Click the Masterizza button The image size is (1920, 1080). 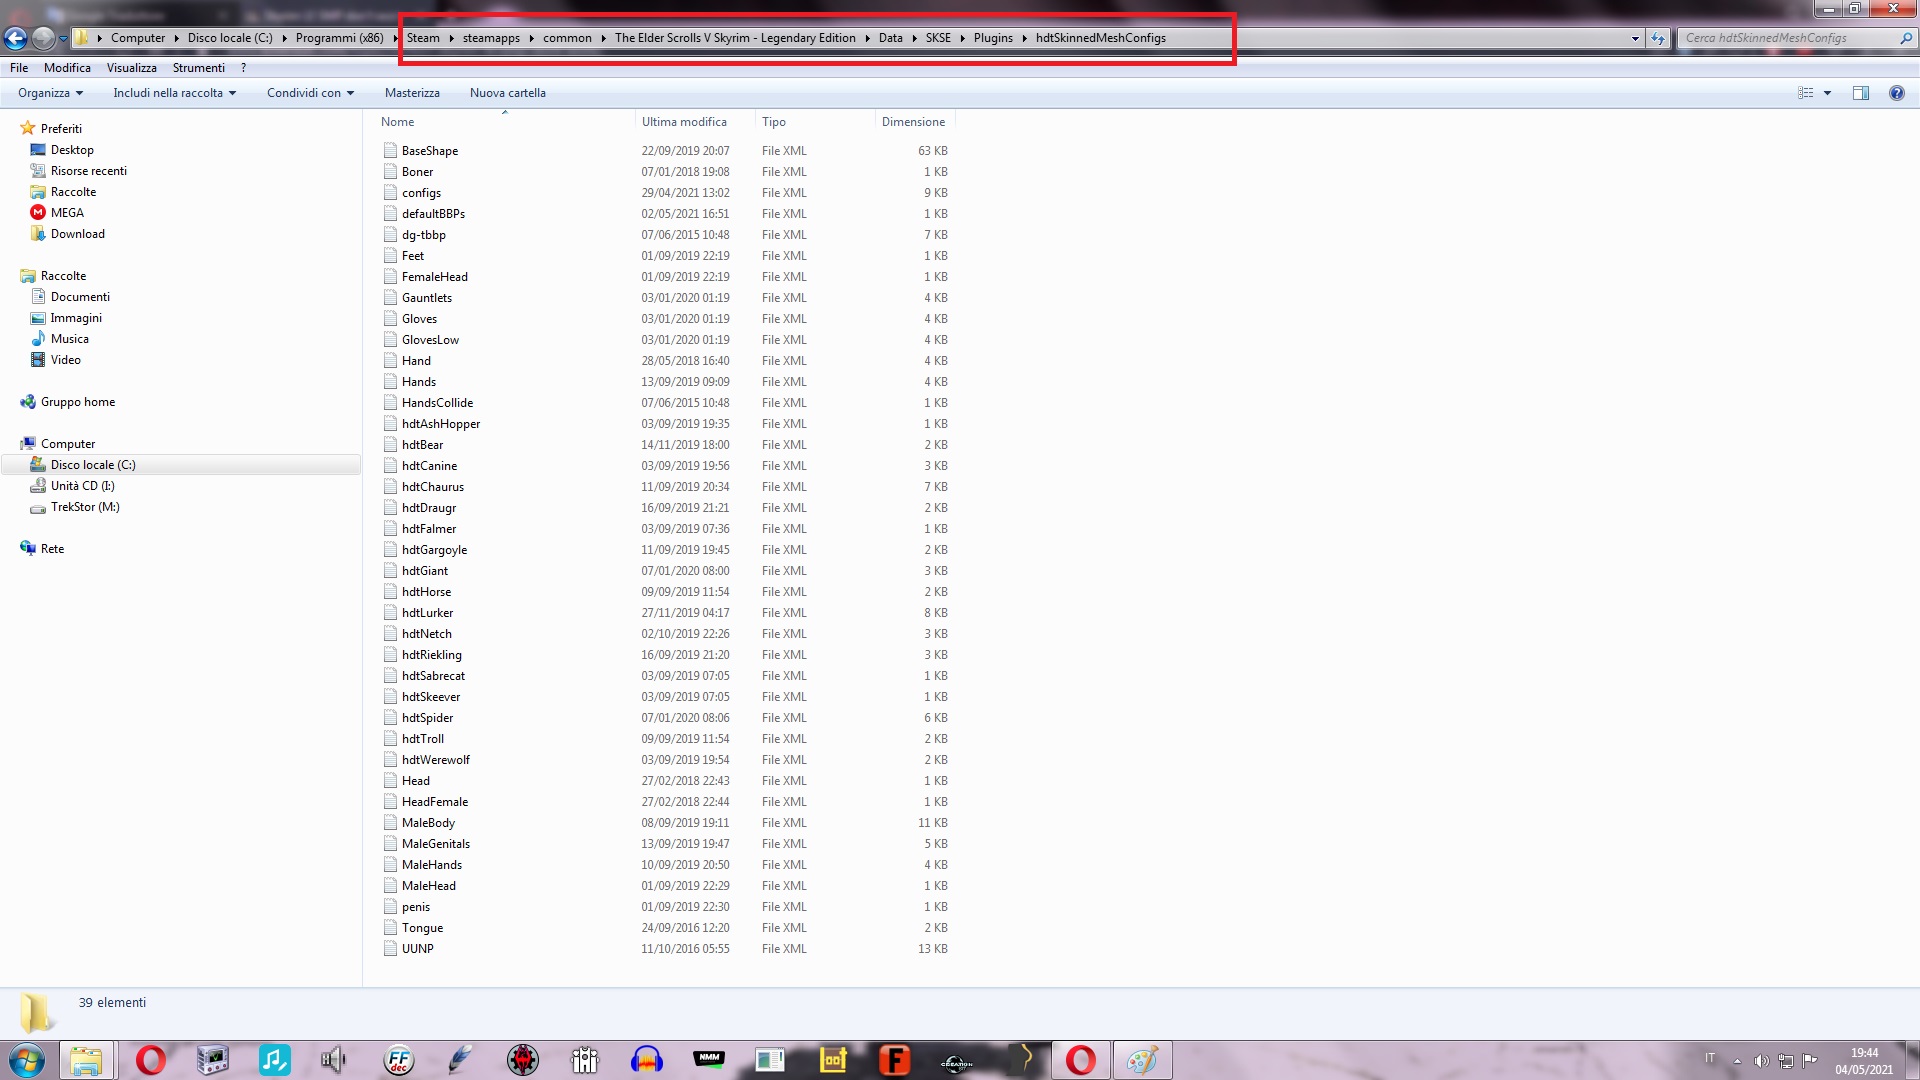(x=412, y=93)
